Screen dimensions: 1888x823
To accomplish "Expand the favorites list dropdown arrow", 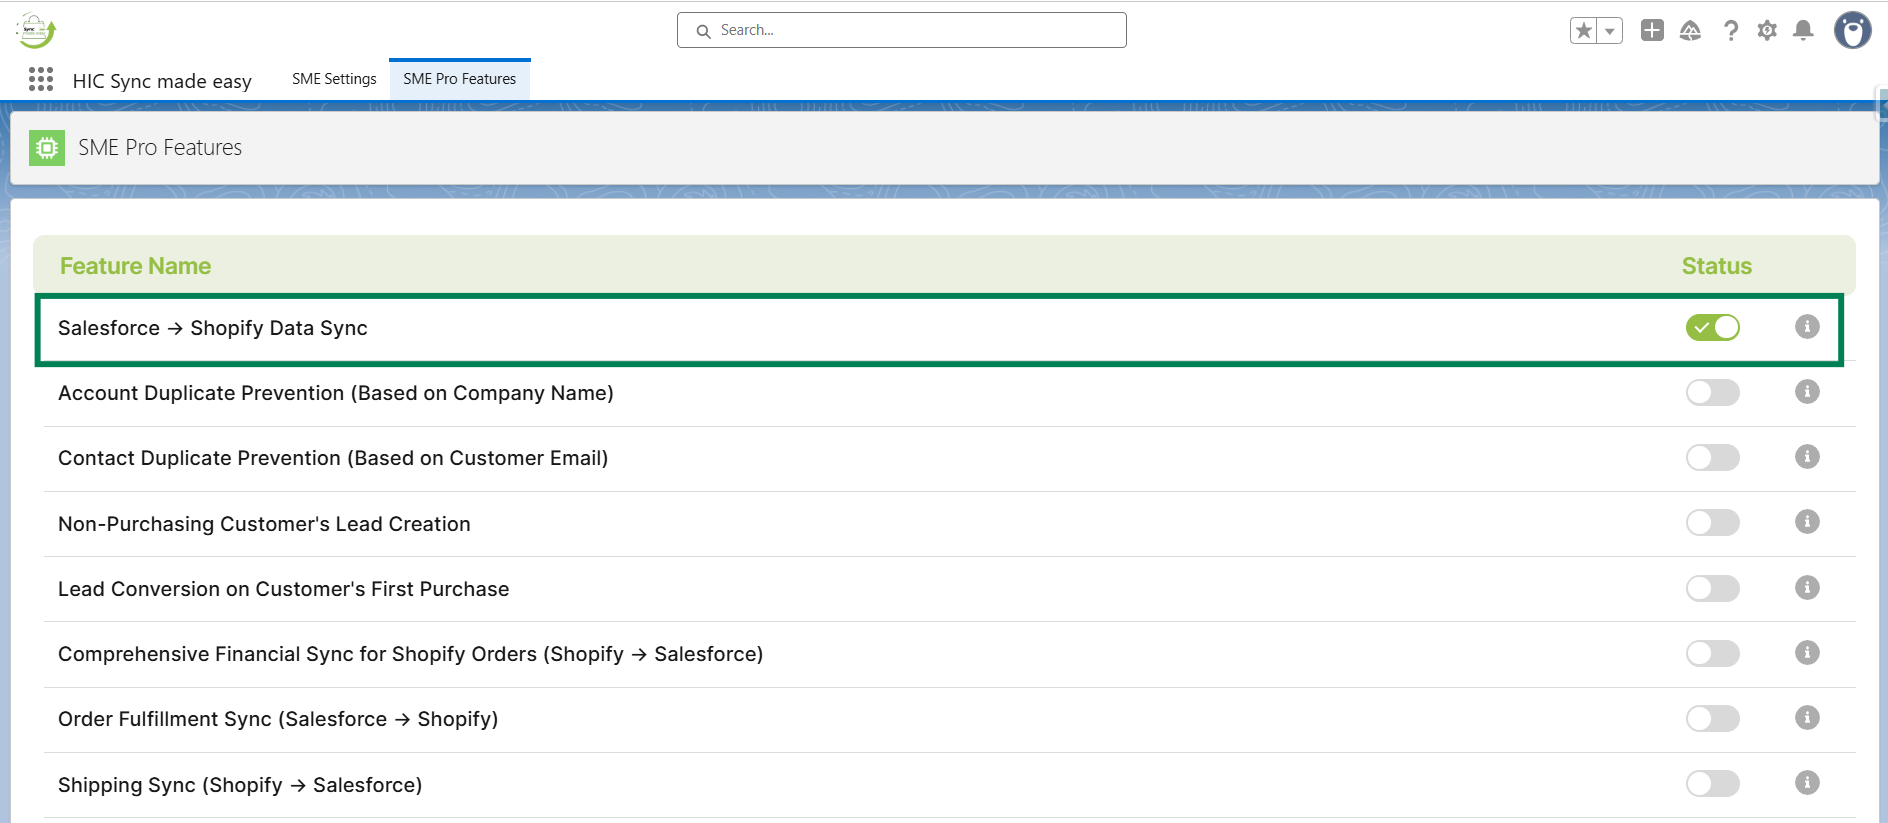I will 1610,31.
